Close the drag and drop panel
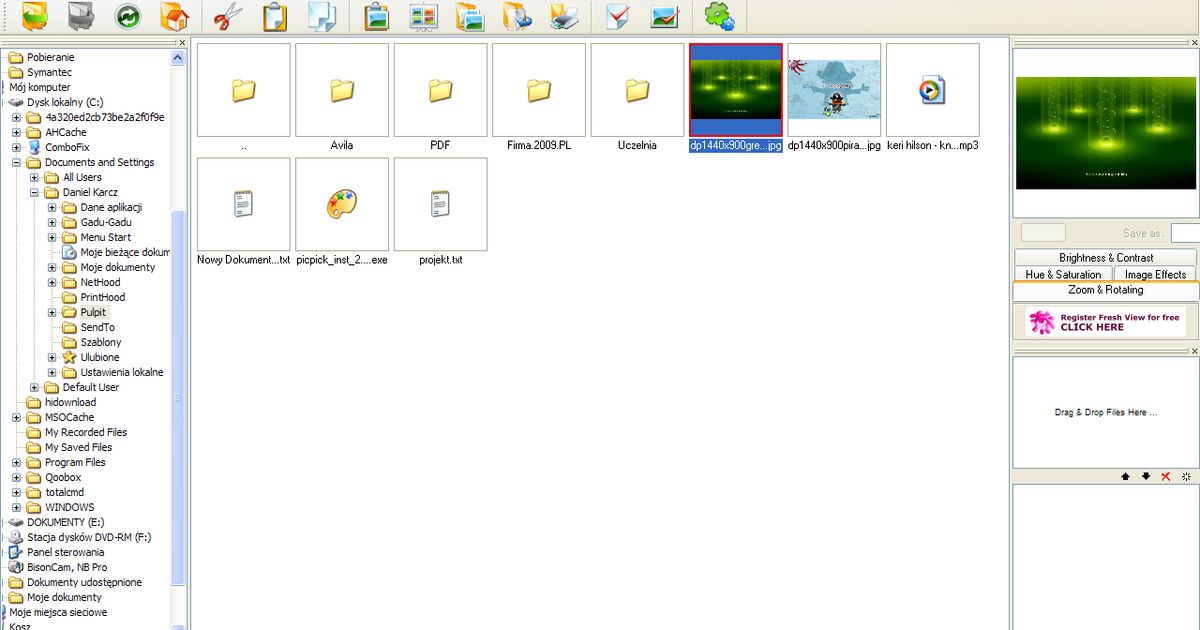Image resolution: width=1200 pixels, height=630 pixels. pos(1195,351)
